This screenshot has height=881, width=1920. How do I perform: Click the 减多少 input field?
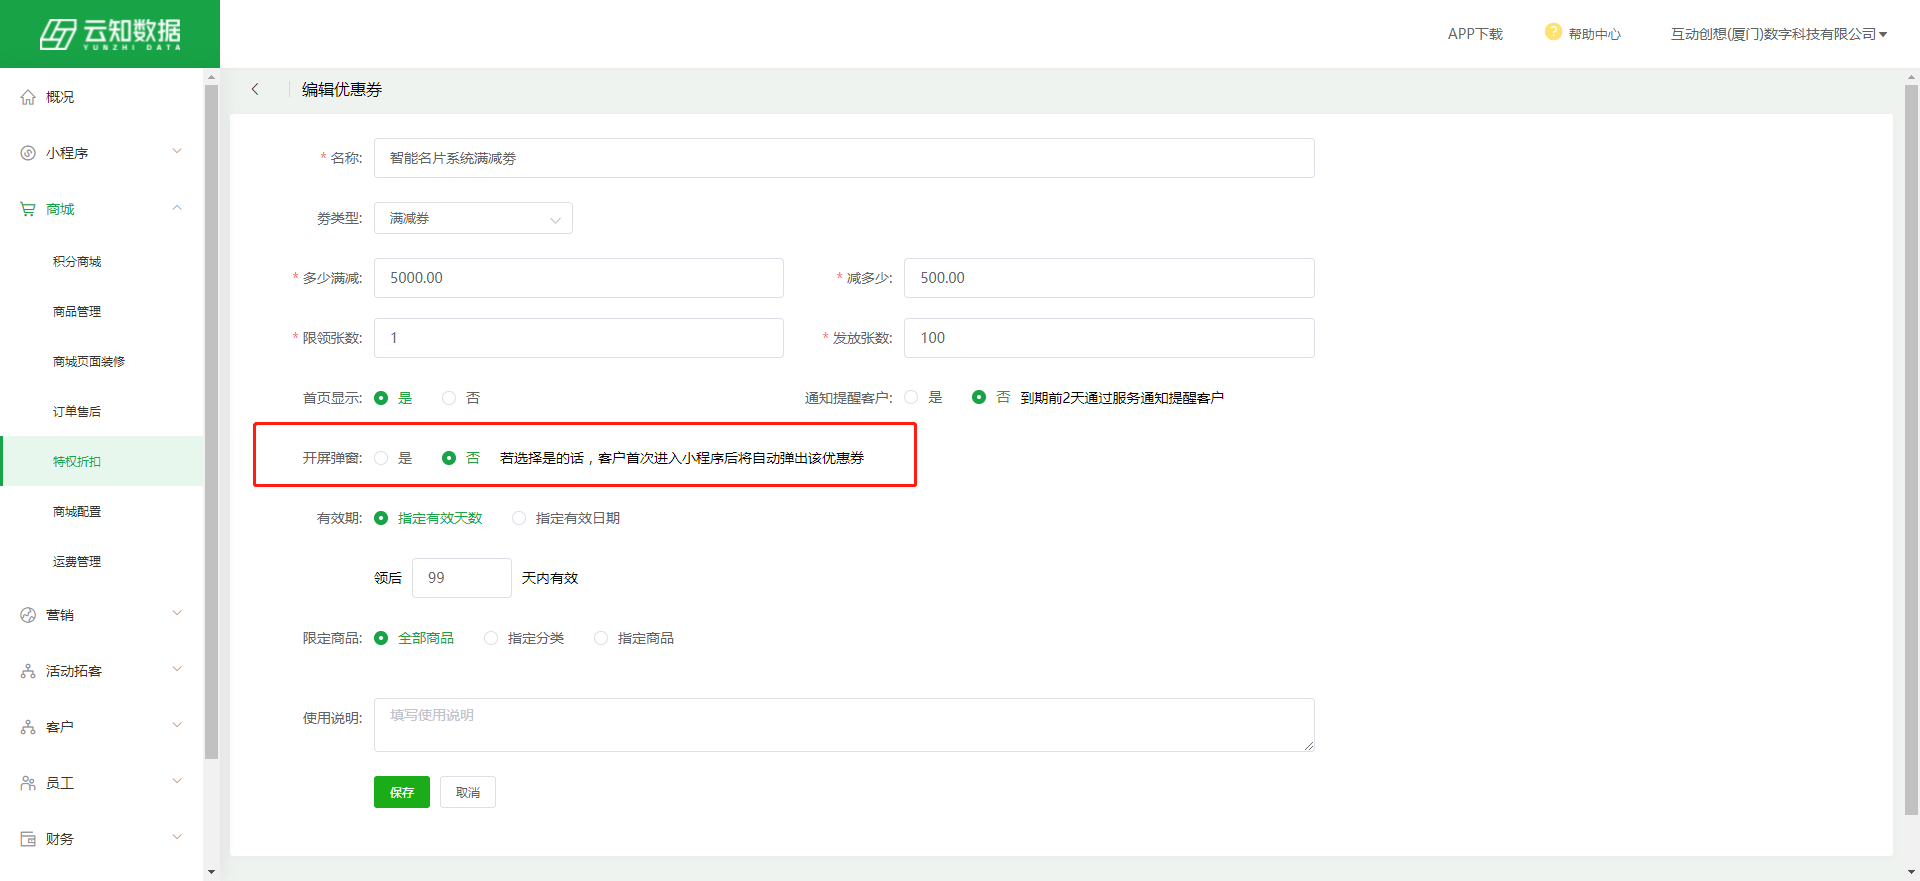[1109, 278]
